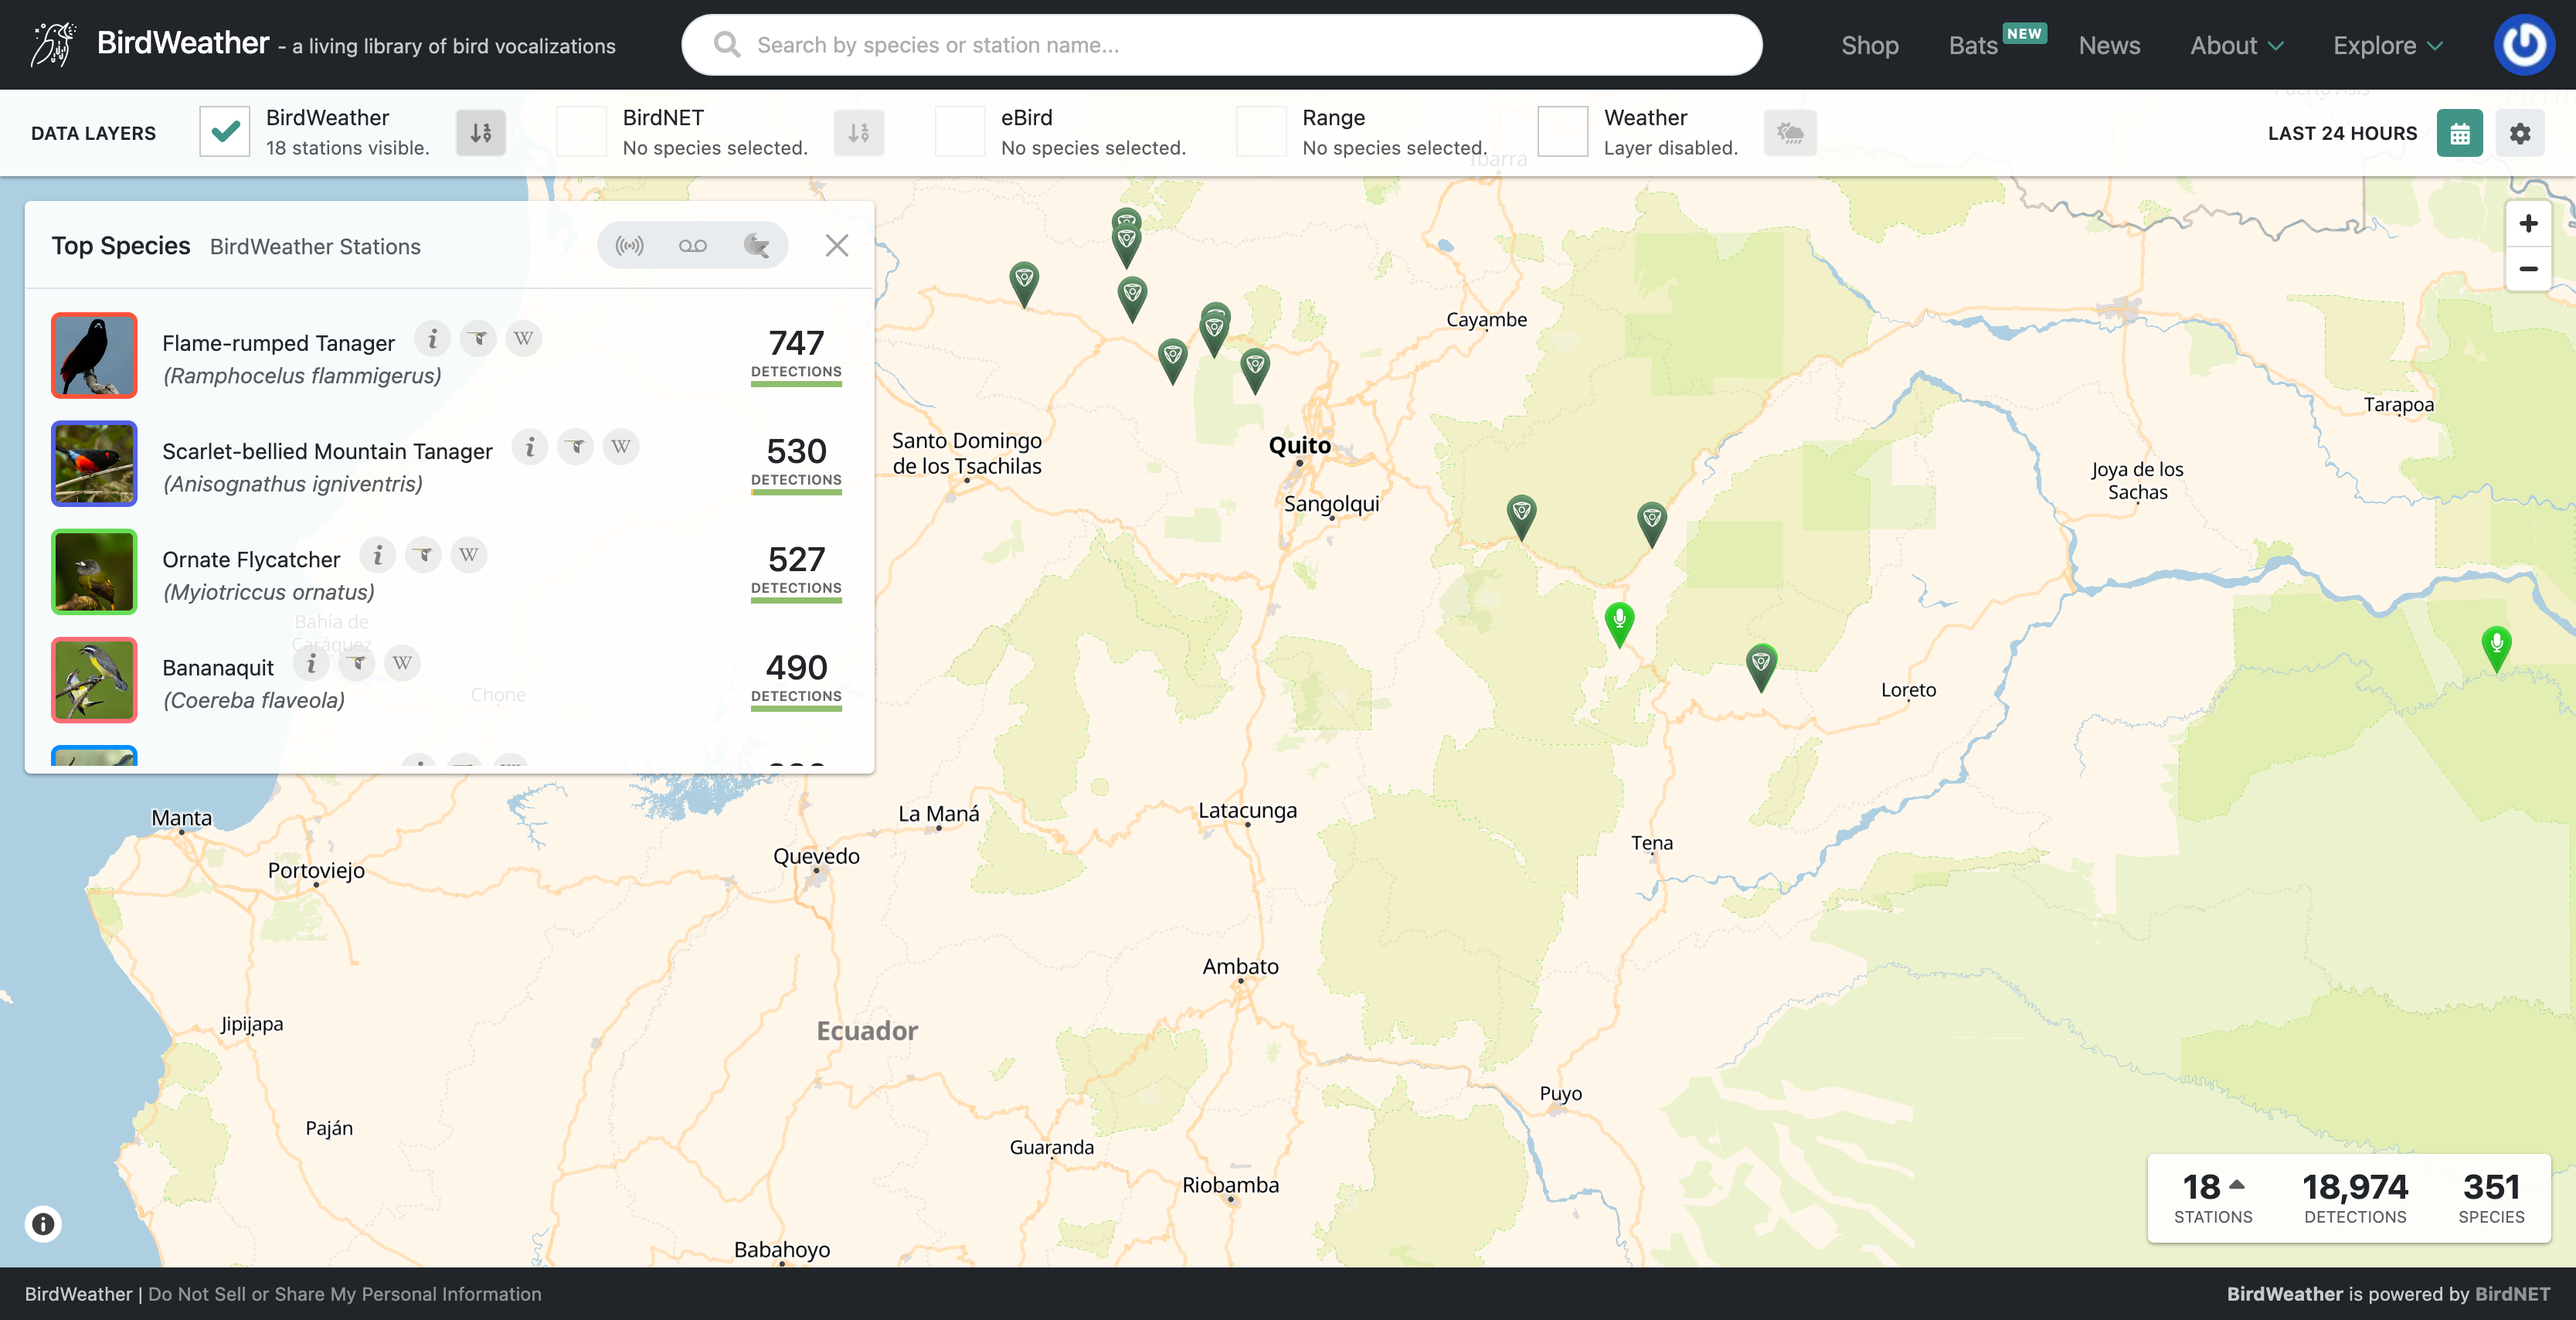The height and width of the screenshot is (1320, 2576).
Task: Filter map by Flame-rumped Tanager
Action: point(479,339)
